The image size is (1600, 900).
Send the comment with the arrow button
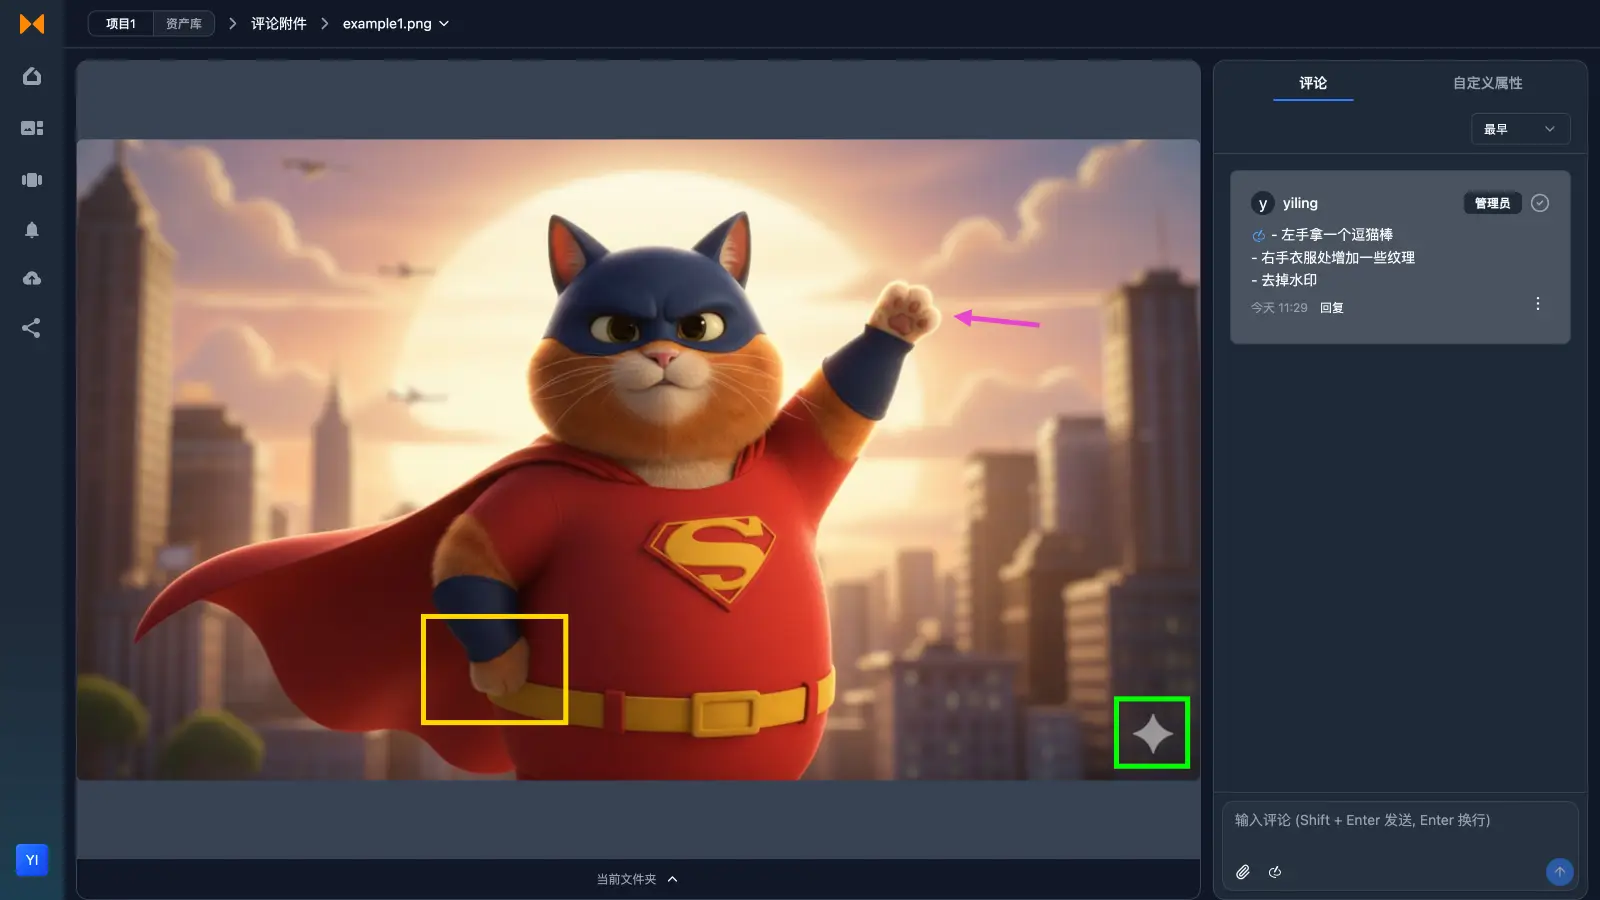(x=1558, y=871)
